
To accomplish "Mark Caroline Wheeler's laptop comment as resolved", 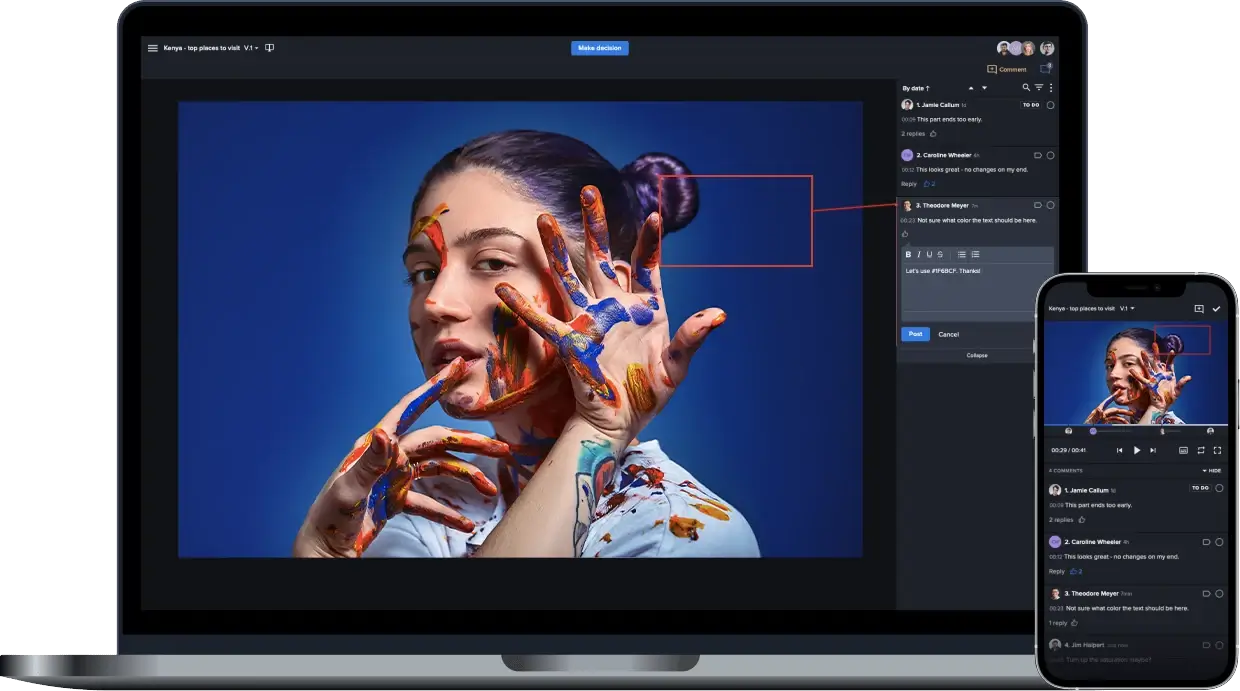I will (x=1050, y=155).
